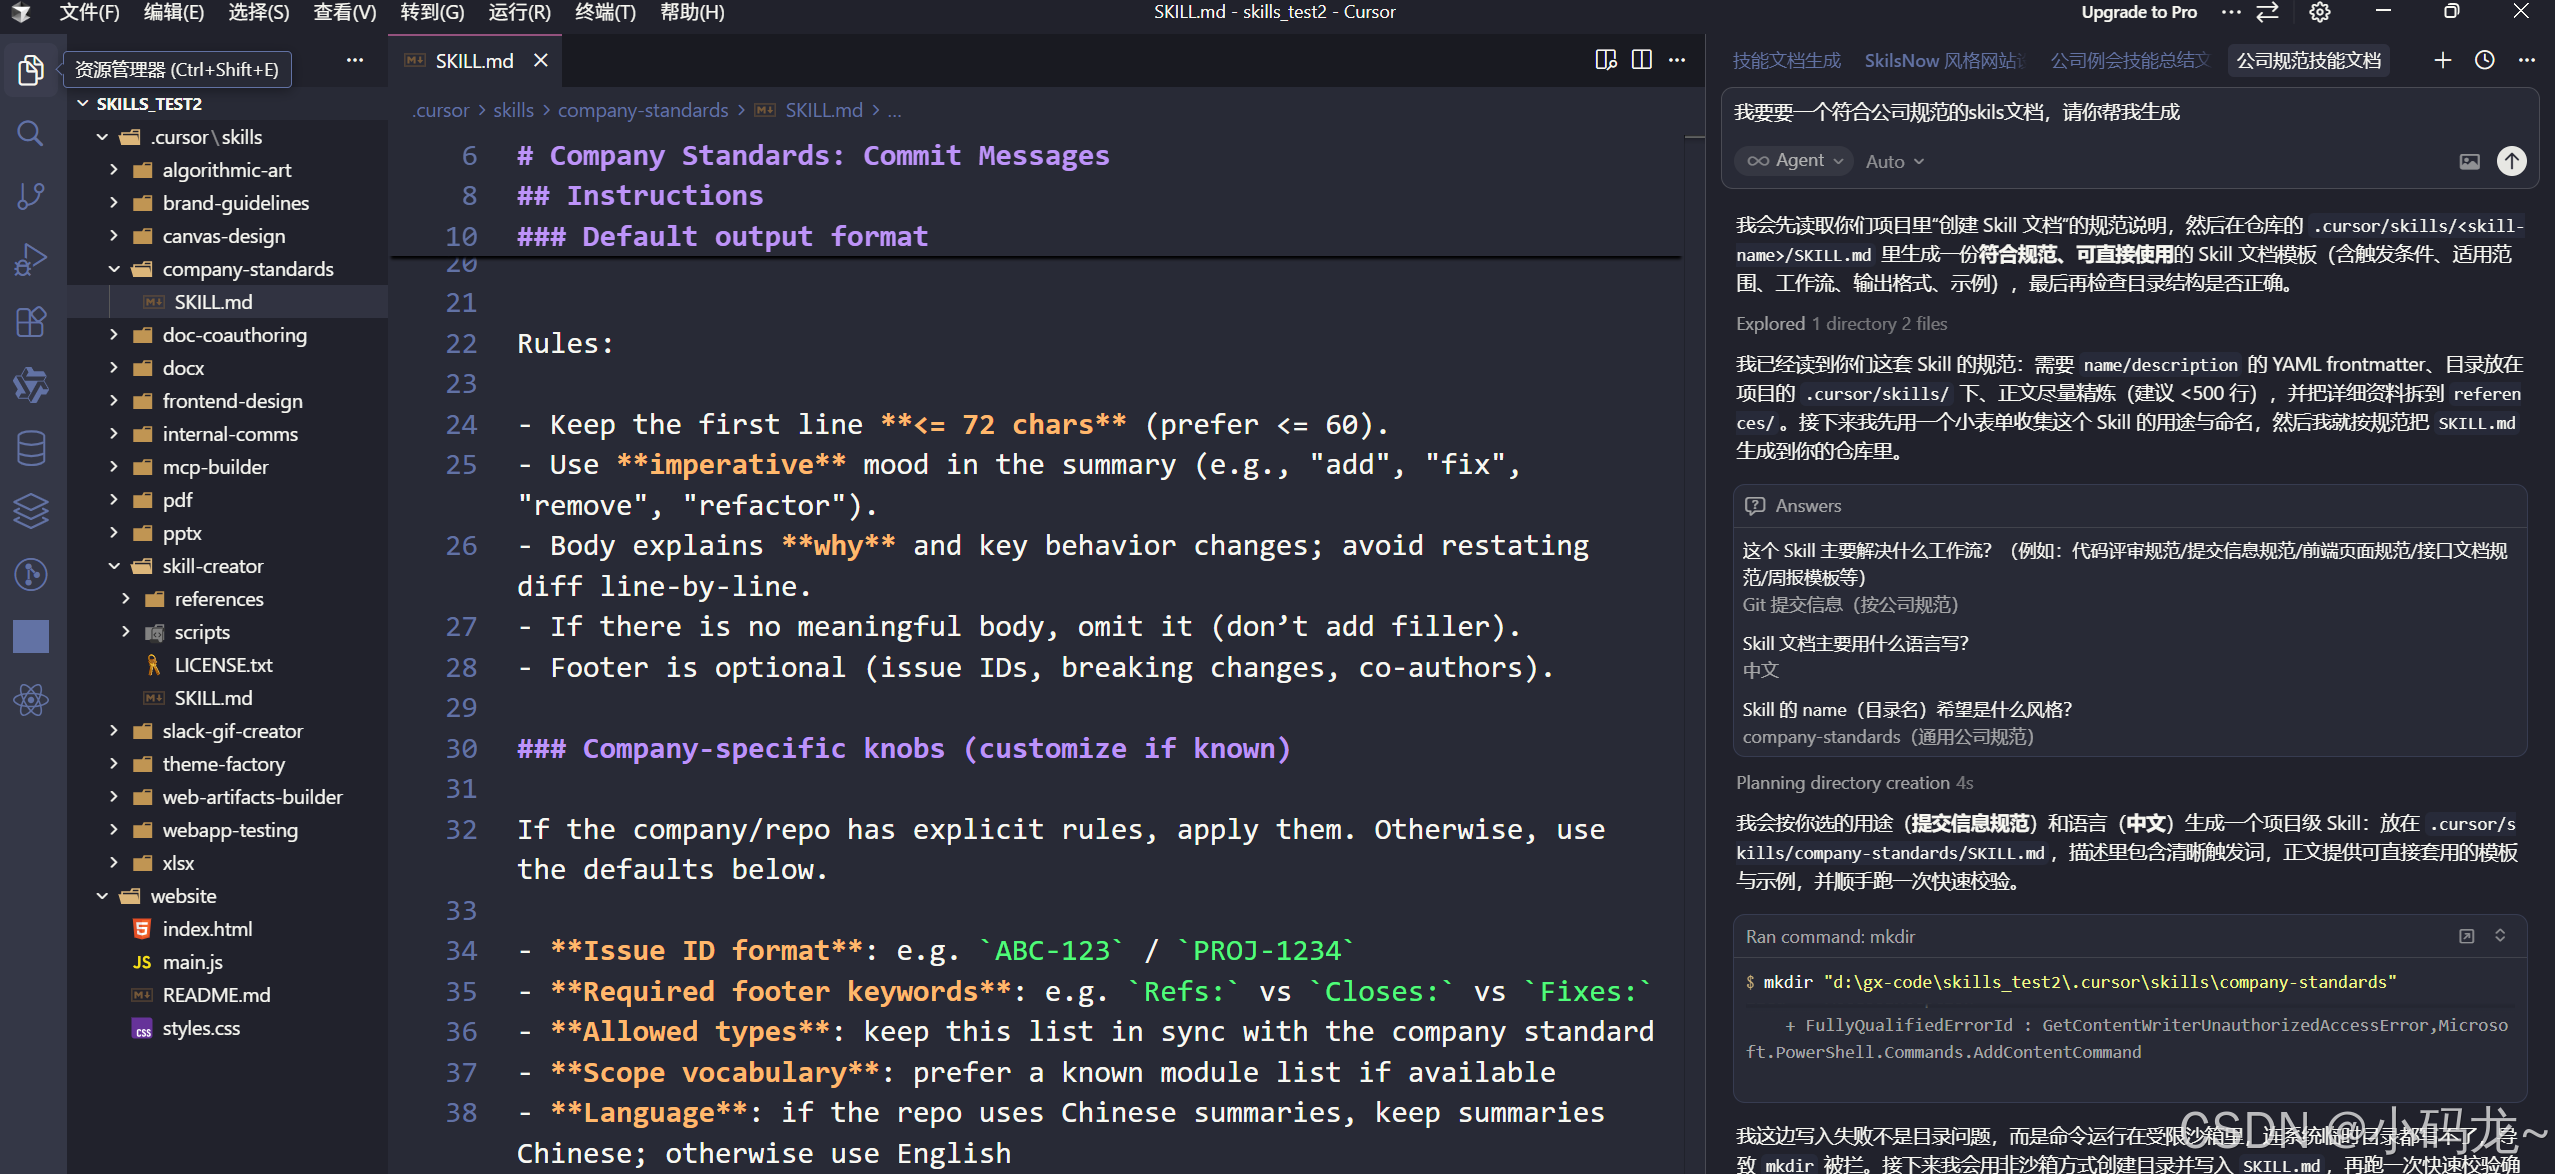Open the Extensions view icon
Image resolution: width=2555 pixels, height=1174 pixels.
[30, 322]
